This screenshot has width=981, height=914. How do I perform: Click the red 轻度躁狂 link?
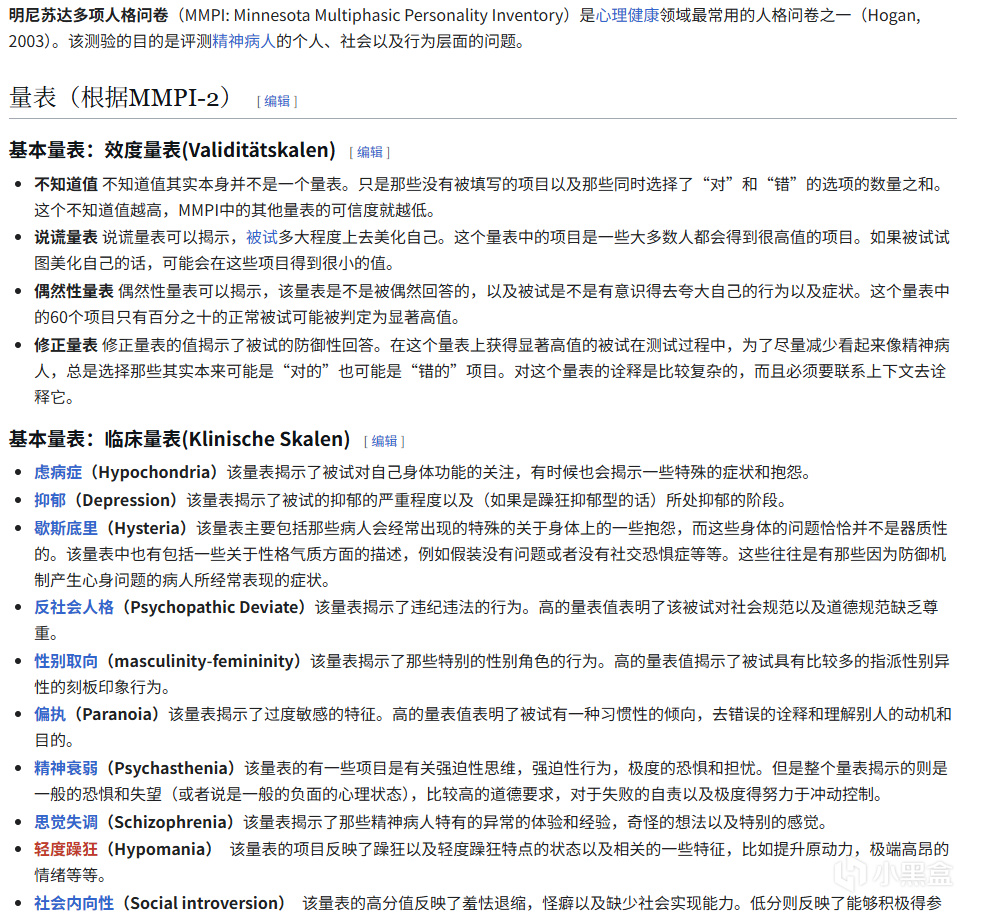pyautogui.click(x=66, y=850)
